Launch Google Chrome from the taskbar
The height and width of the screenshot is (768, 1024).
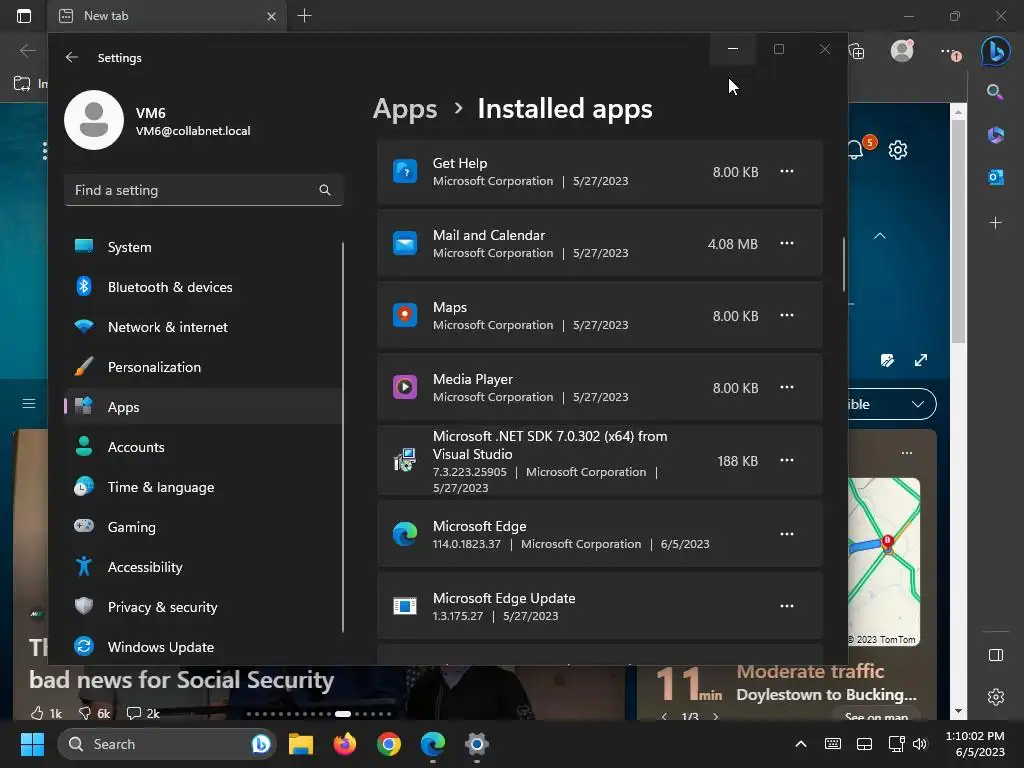coord(389,744)
